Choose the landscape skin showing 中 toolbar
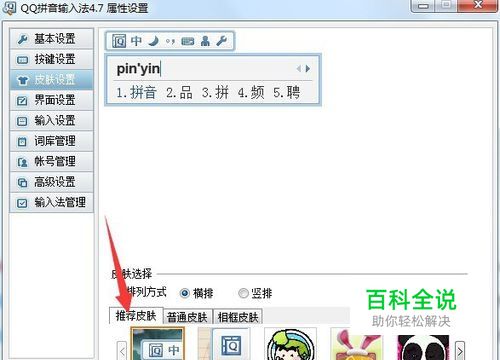 tap(157, 343)
